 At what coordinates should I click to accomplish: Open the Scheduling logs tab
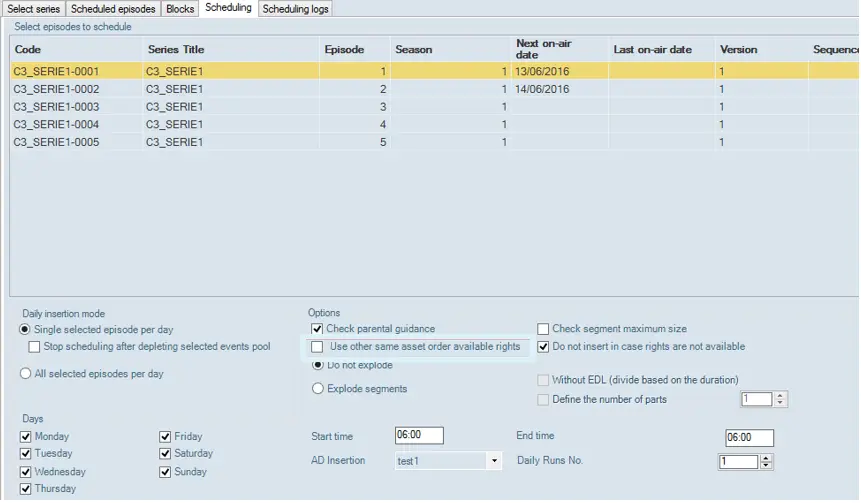click(295, 9)
